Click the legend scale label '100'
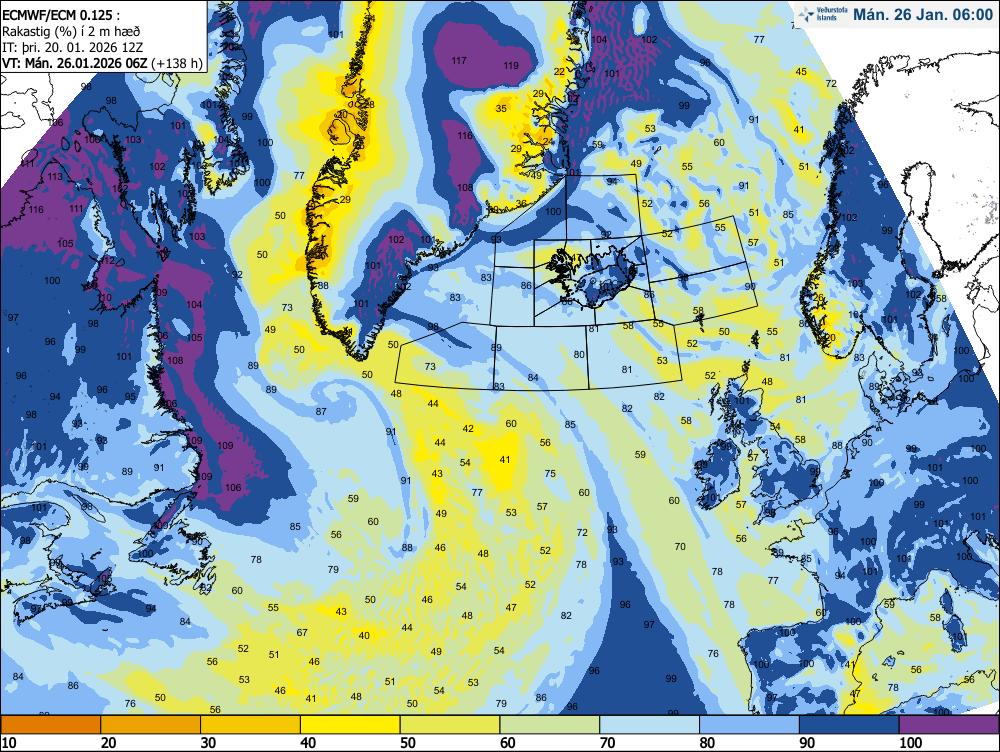The height and width of the screenshot is (752, 1000). [x=911, y=742]
